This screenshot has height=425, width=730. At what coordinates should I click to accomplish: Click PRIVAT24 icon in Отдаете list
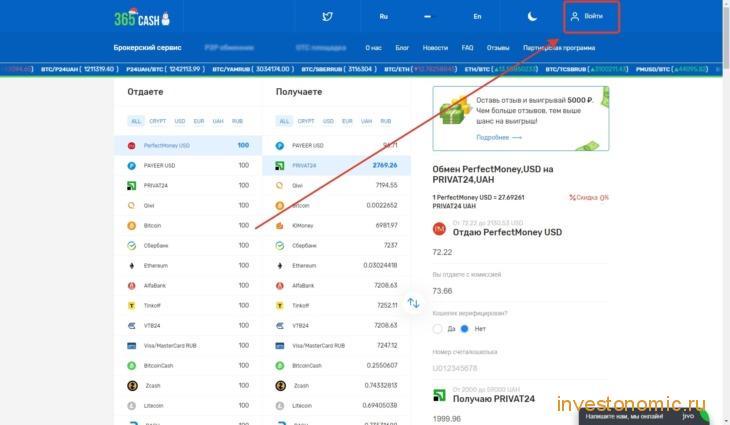(132, 186)
